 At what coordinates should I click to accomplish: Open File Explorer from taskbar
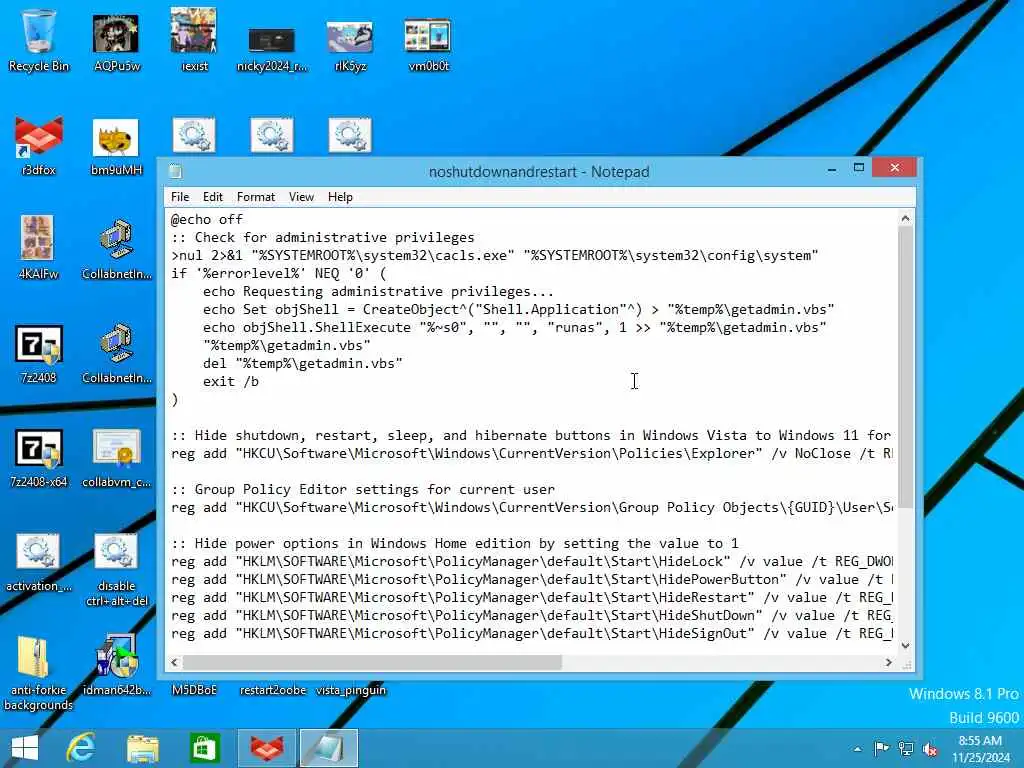click(x=142, y=748)
